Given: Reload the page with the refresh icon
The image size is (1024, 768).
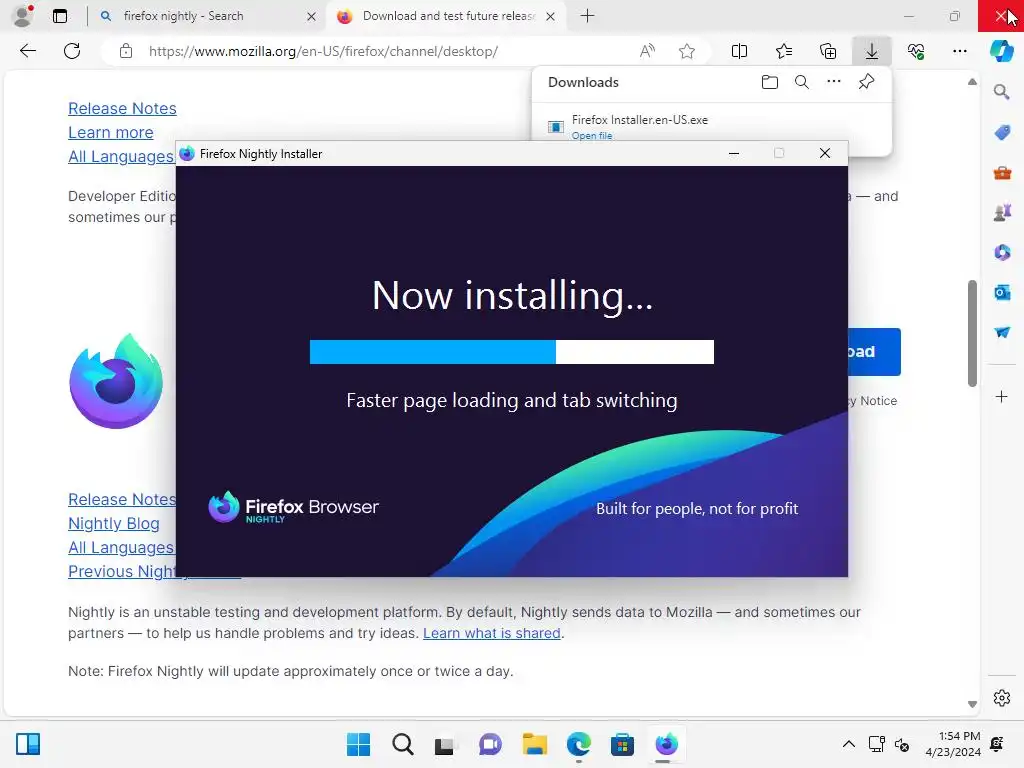Looking at the screenshot, I should 72,51.
